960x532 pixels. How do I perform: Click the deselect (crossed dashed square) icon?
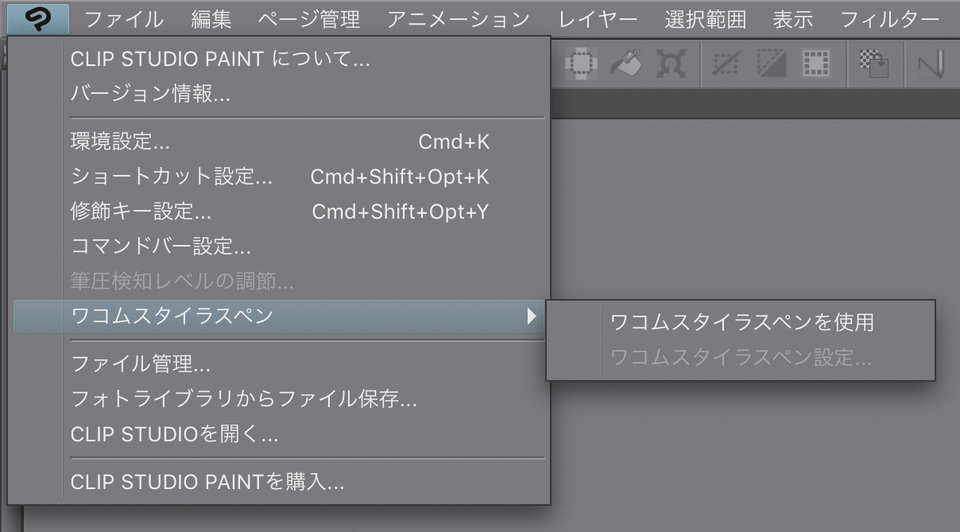(725, 64)
